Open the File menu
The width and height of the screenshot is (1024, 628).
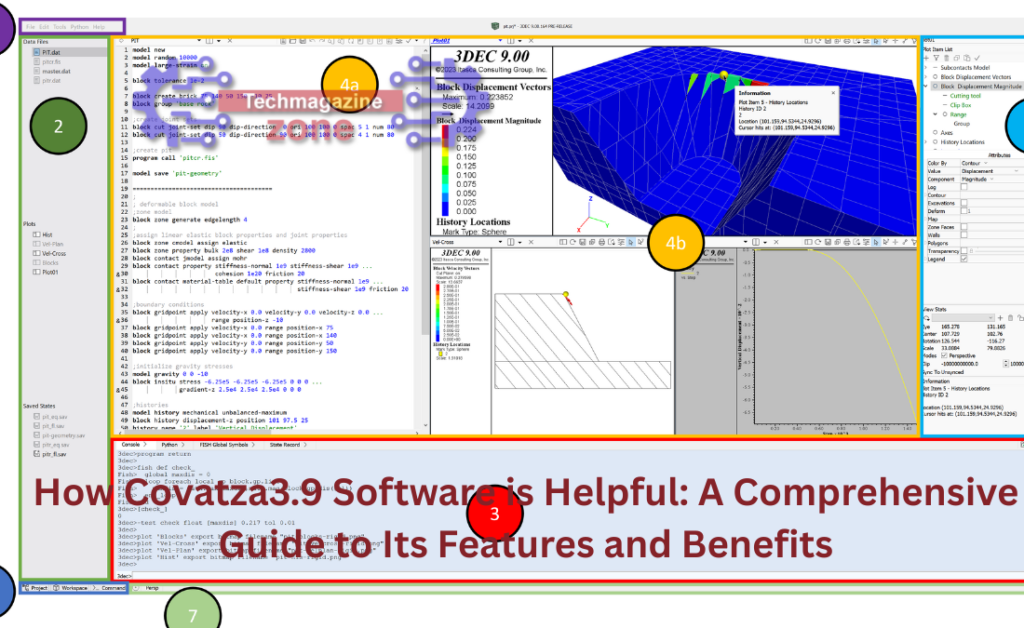coord(30,27)
